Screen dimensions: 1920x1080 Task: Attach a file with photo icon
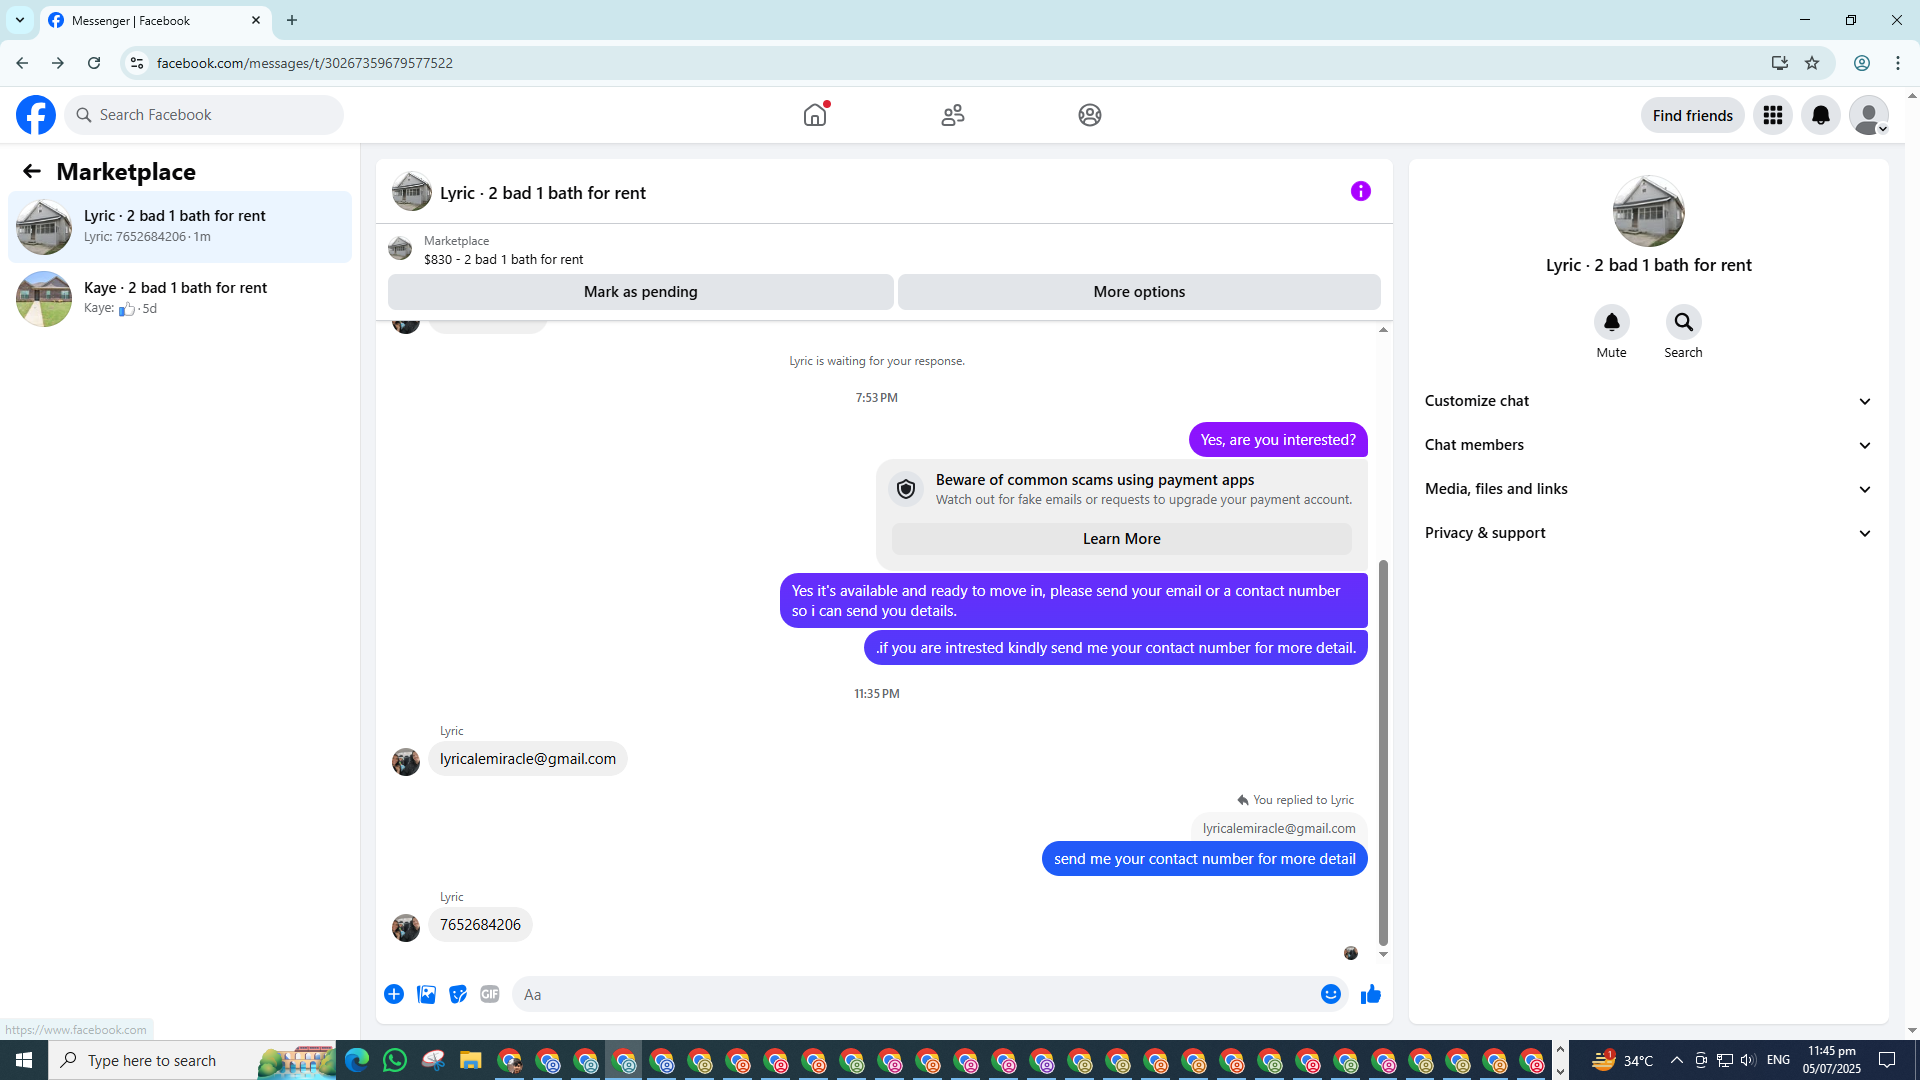click(x=426, y=994)
